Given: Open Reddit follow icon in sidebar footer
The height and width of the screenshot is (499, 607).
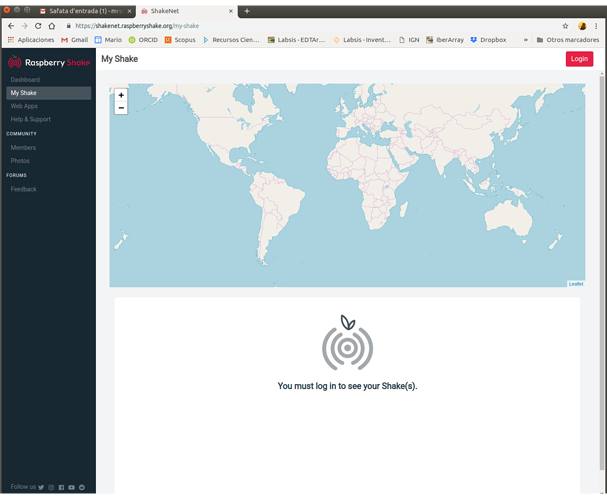Looking at the screenshot, I should [x=82, y=487].
